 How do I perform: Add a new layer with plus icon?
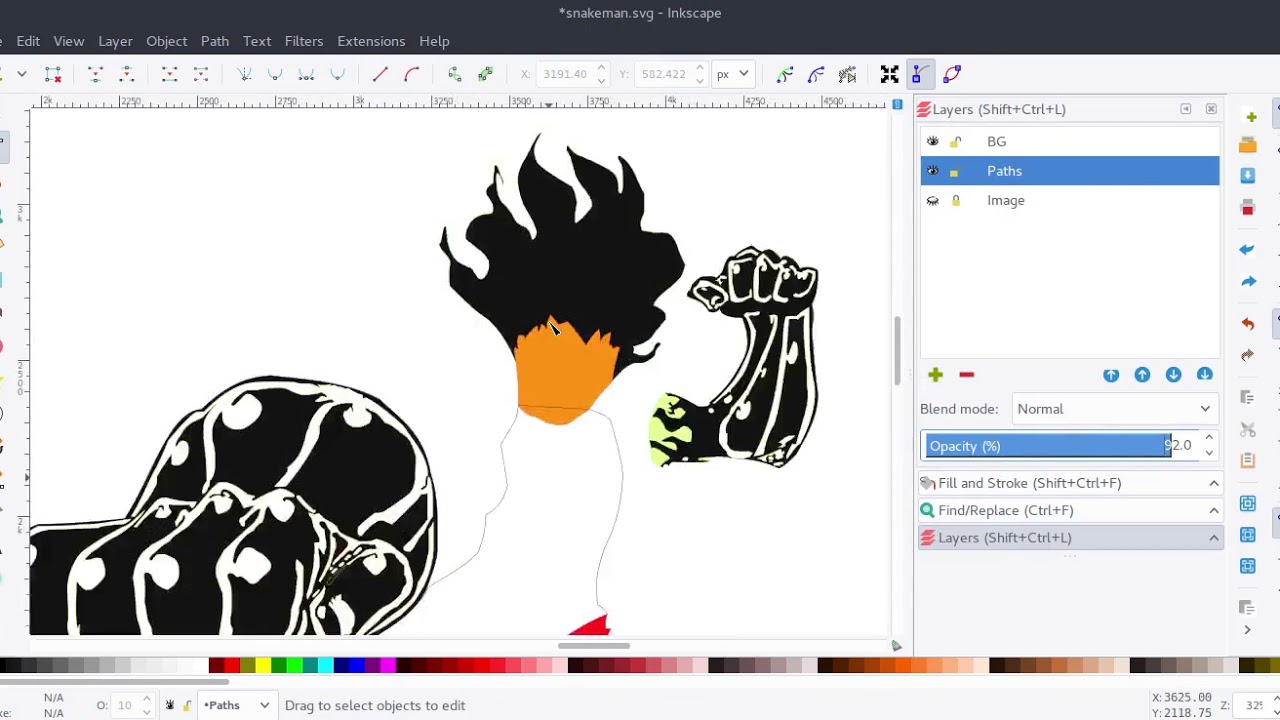pyautogui.click(x=935, y=375)
